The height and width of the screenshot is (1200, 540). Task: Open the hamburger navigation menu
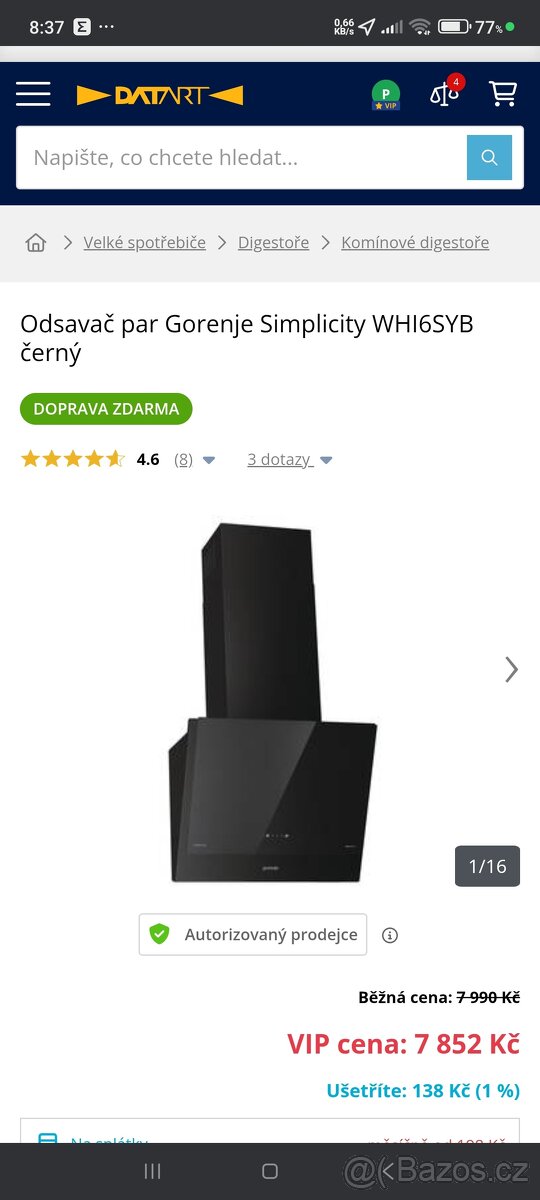pyautogui.click(x=33, y=94)
